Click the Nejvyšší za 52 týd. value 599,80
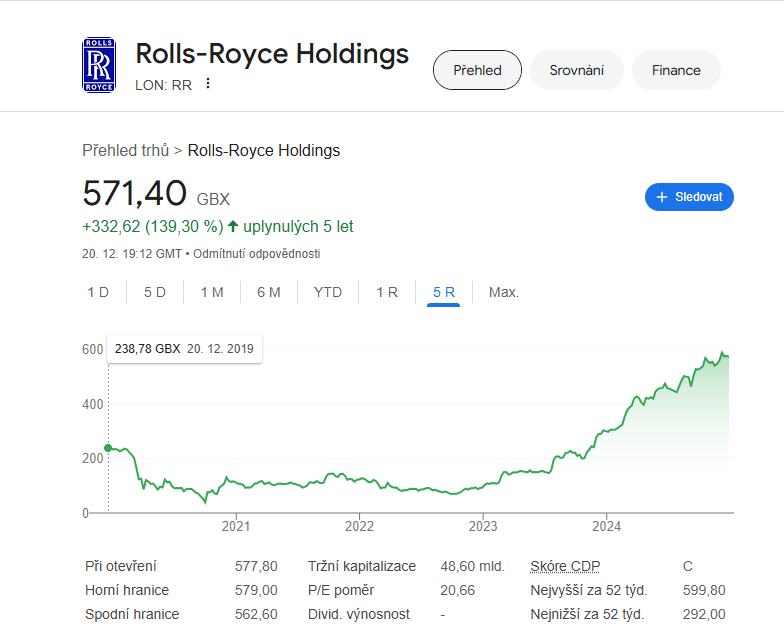The width and height of the screenshot is (784, 635). coord(704,590)
